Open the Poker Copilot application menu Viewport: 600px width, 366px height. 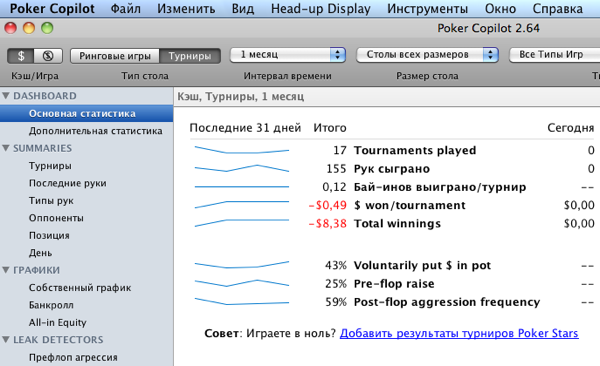click(x=52, y=8)
